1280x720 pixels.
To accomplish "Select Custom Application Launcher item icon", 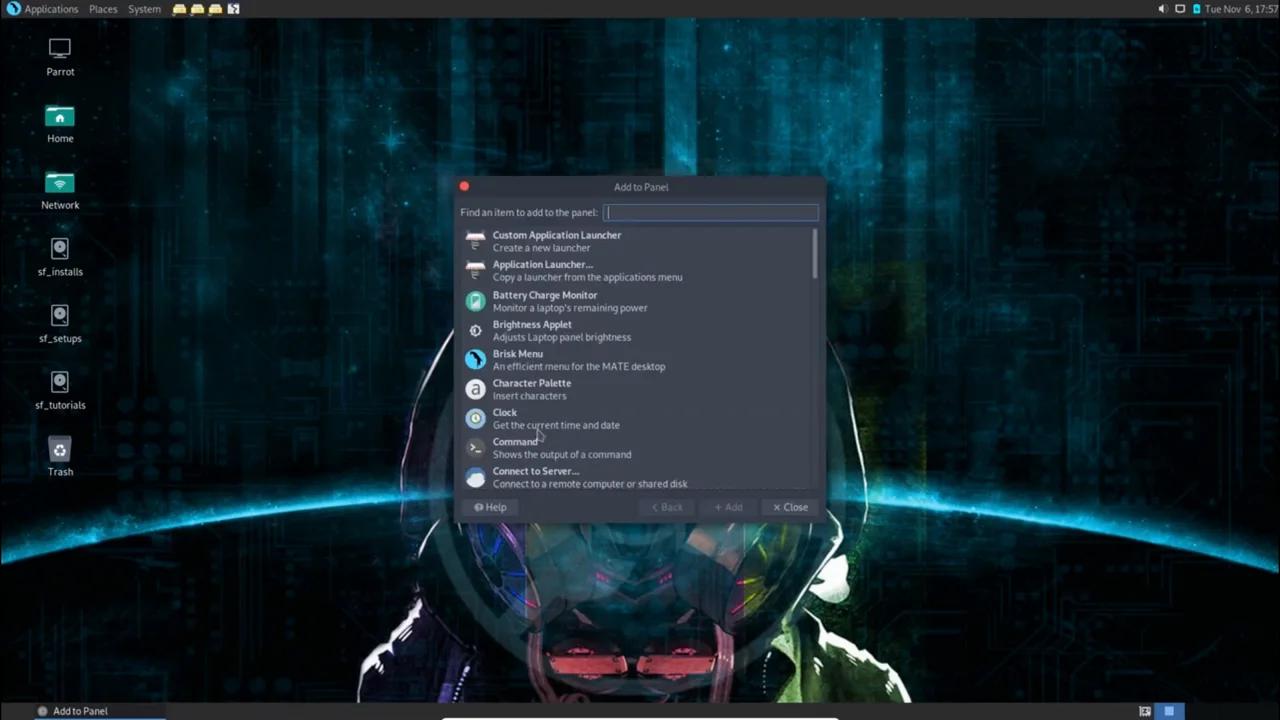I will (475, 241).
